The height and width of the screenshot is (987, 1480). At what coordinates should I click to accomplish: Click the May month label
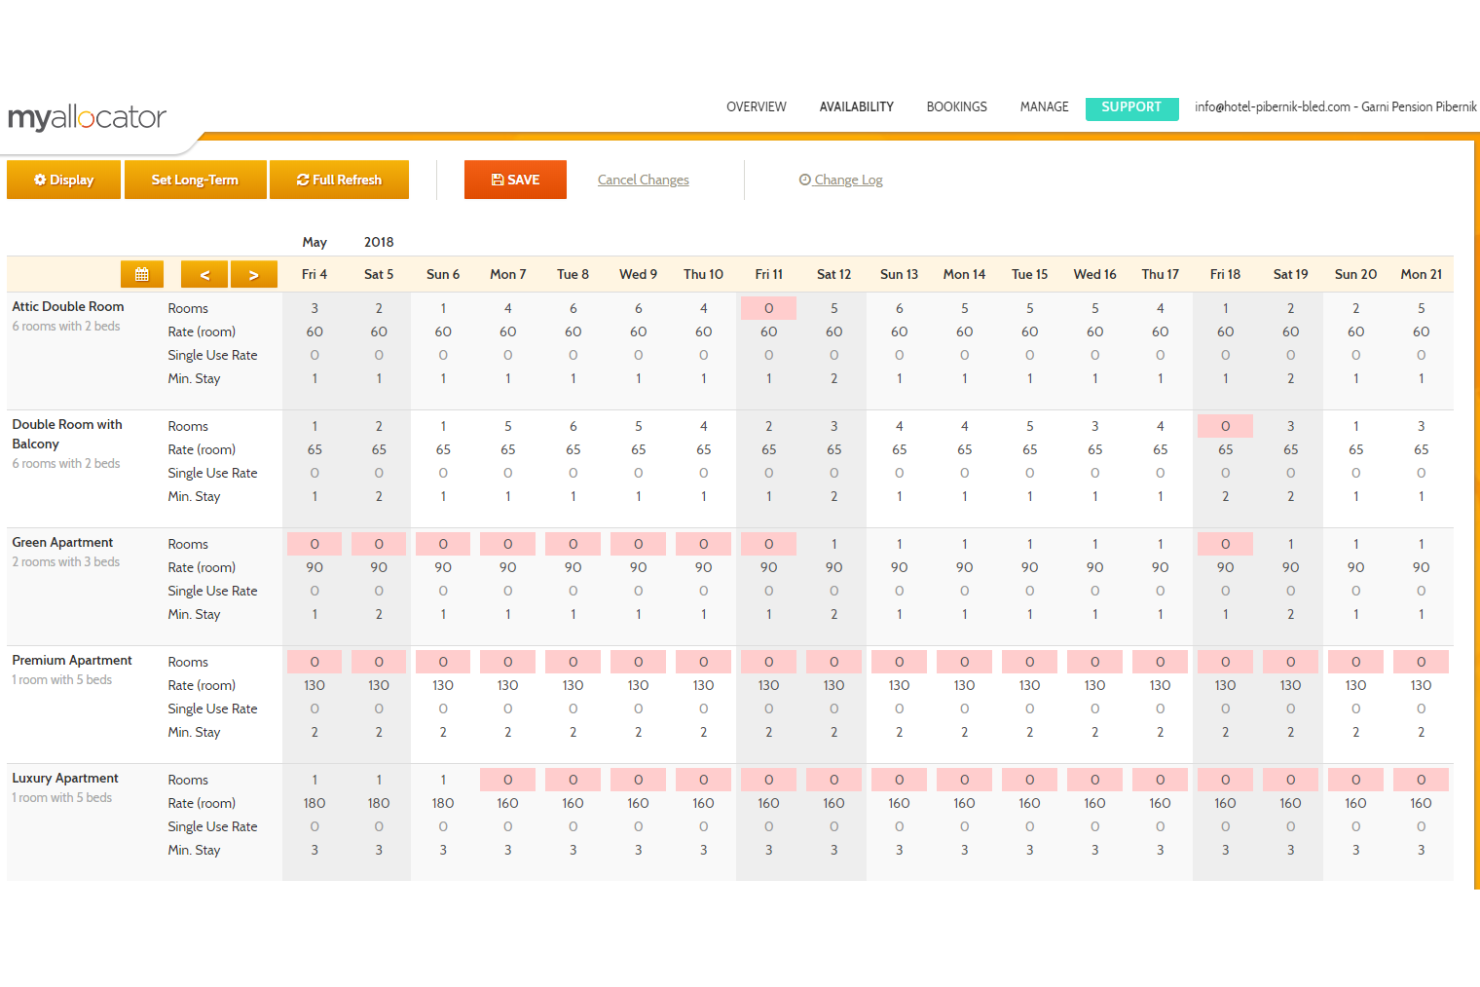pyautogui.click(x=314, y=242)
